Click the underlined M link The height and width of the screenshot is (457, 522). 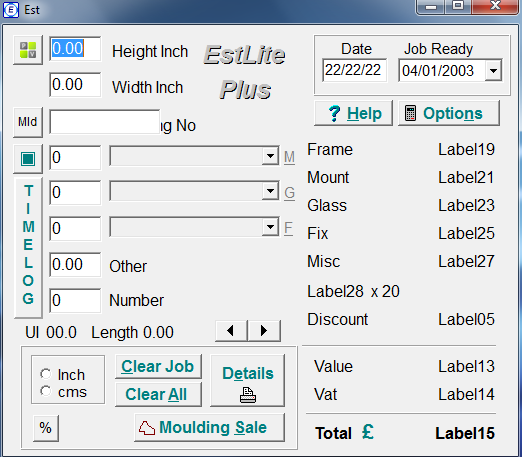pos(289,157)
